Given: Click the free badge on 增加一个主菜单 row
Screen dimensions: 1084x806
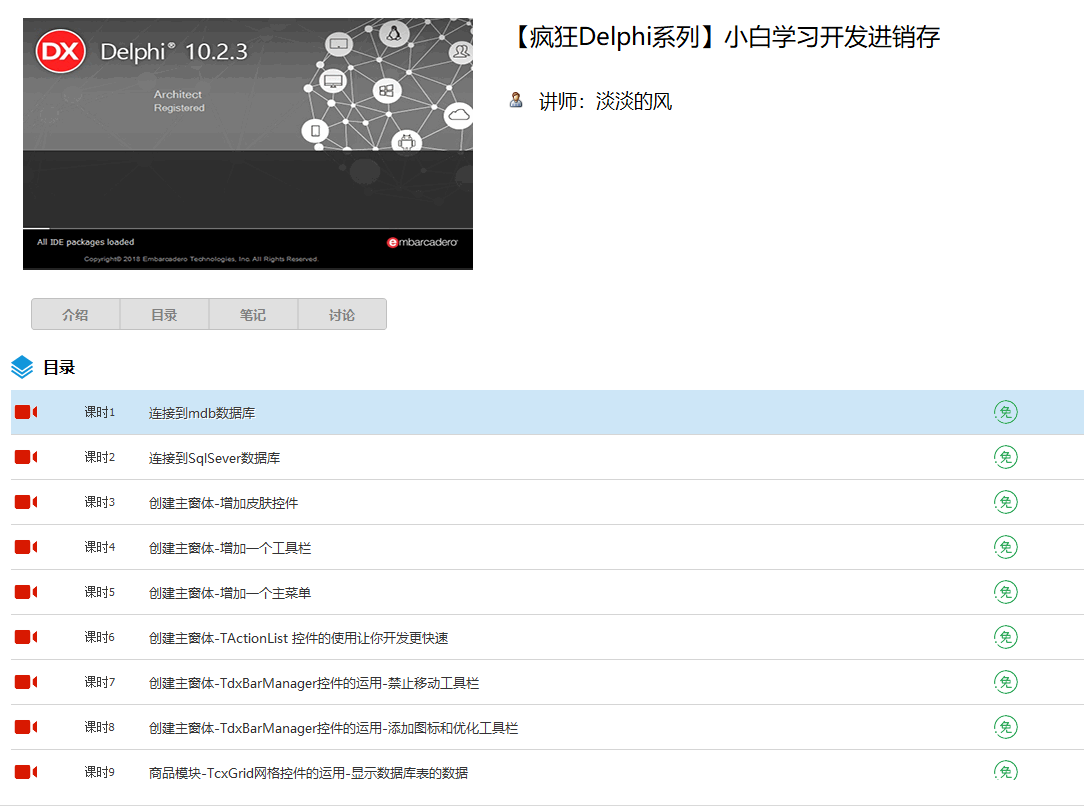Looking at the screenshot, I should coord(1006,592).
